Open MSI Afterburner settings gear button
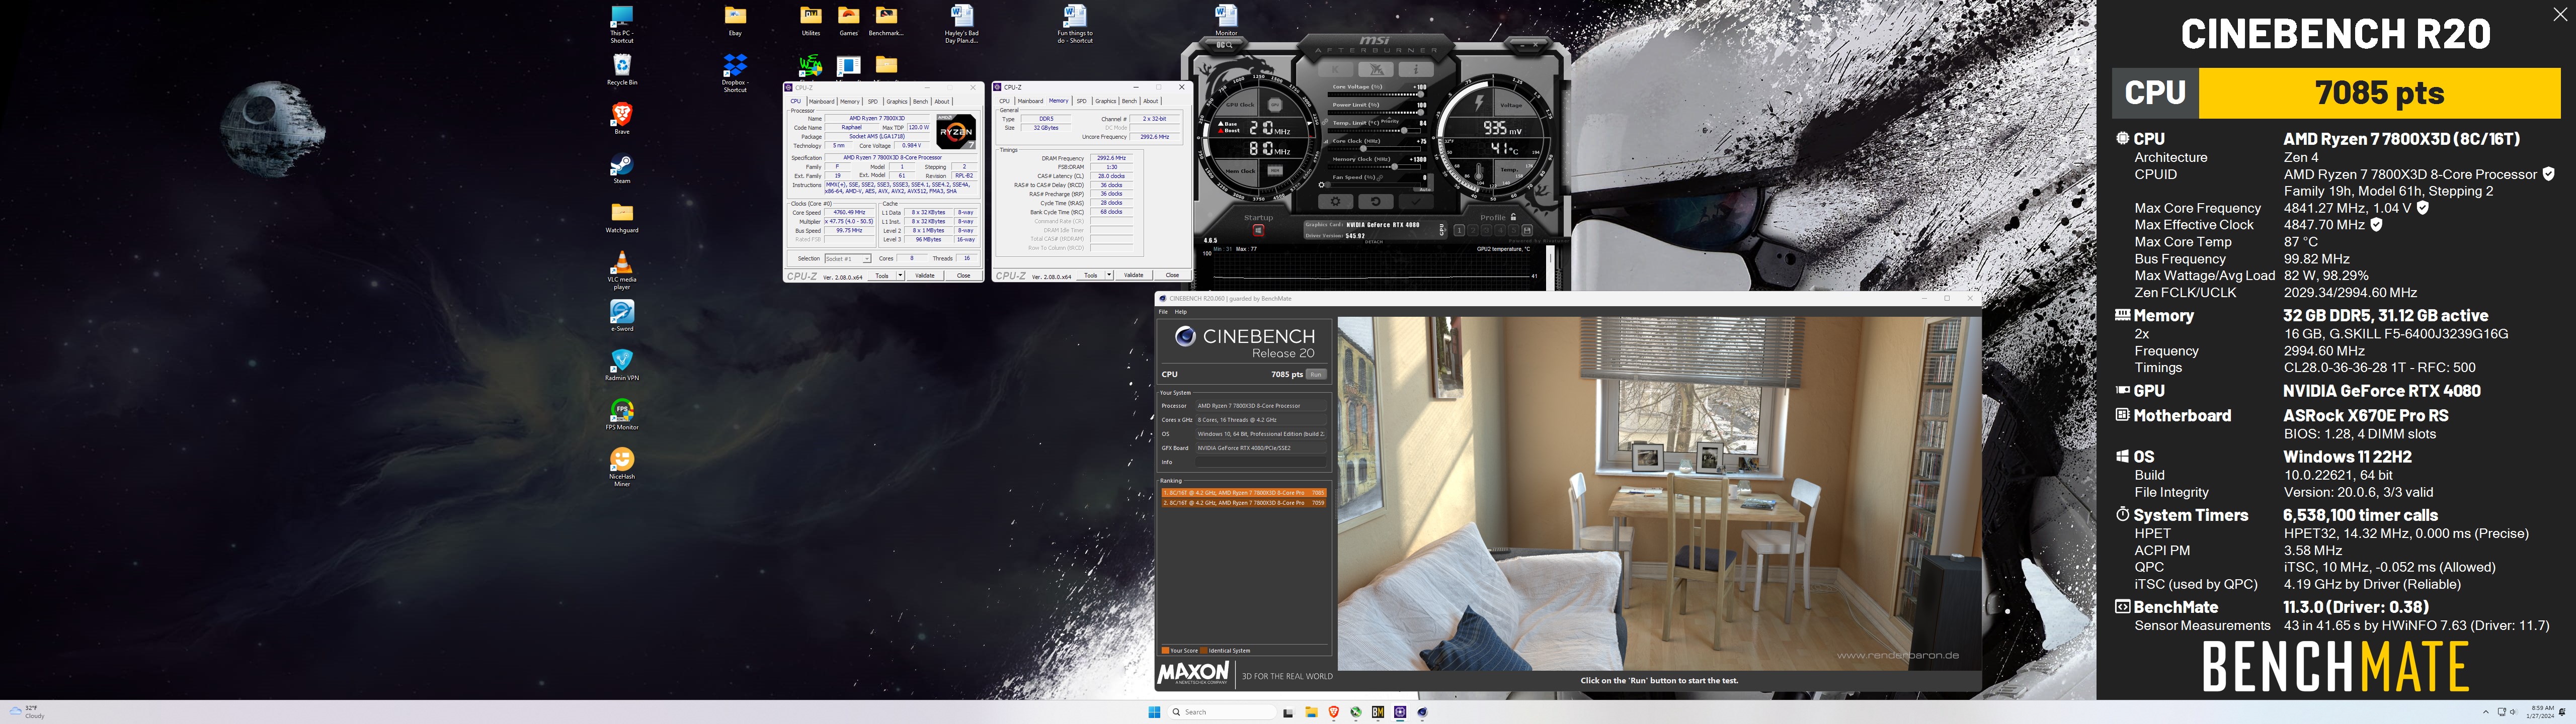Screen dimensions: 2576x724 pyautogui.click(x=1336, y=202)
